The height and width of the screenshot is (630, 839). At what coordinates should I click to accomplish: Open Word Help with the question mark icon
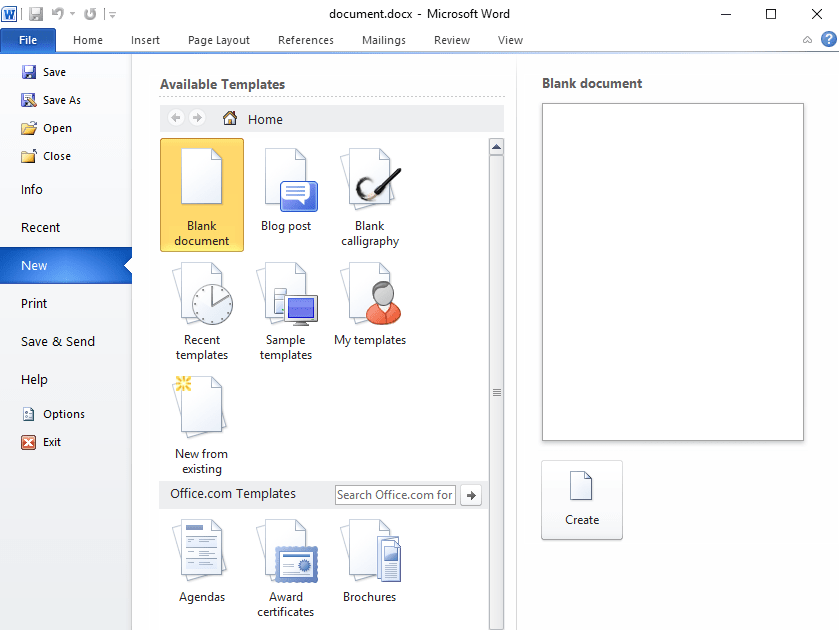pos(828,39)
